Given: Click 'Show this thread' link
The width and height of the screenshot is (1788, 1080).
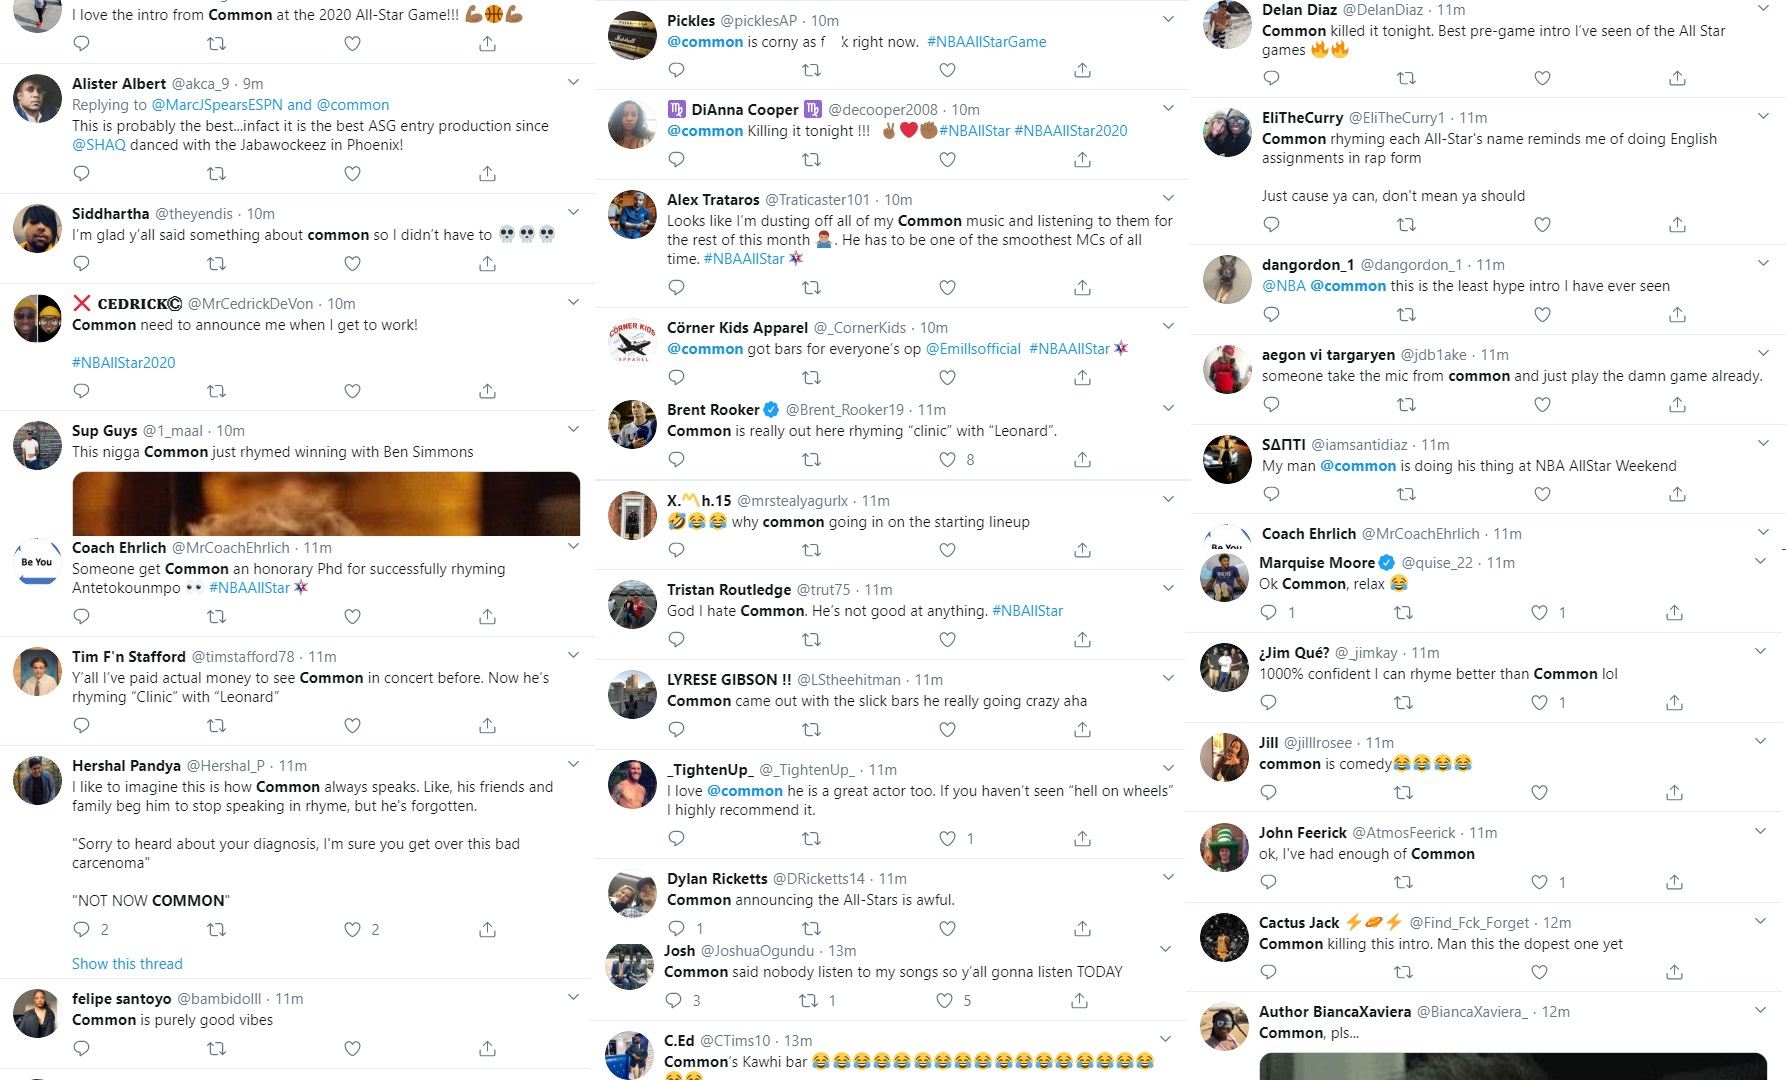Looking at the screenshot, I should pyautogui.click(x=127, y=964).
